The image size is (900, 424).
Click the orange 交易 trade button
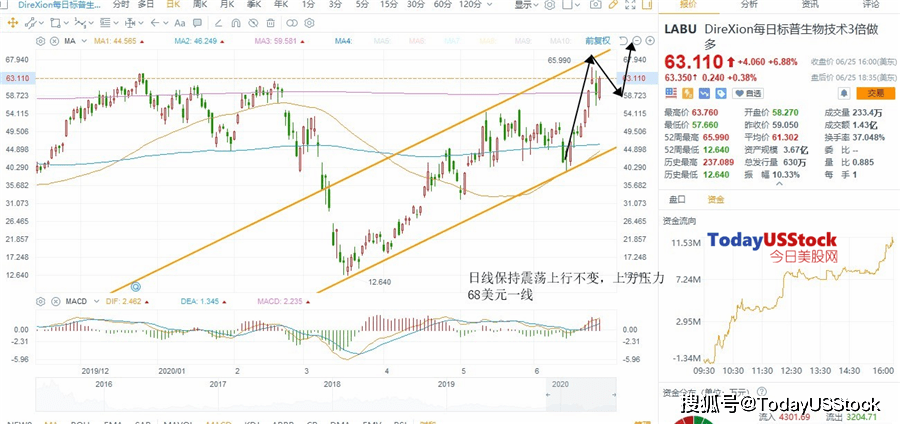pos(875,93)
